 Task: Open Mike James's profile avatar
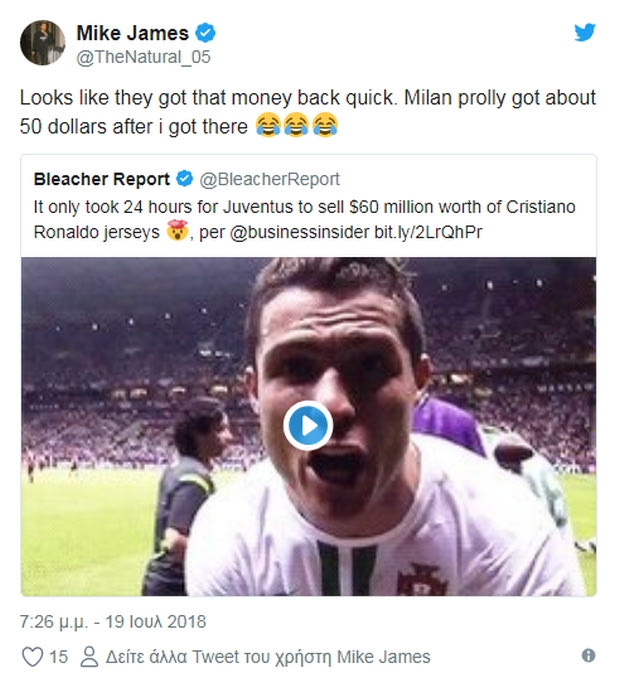(43, 43)
